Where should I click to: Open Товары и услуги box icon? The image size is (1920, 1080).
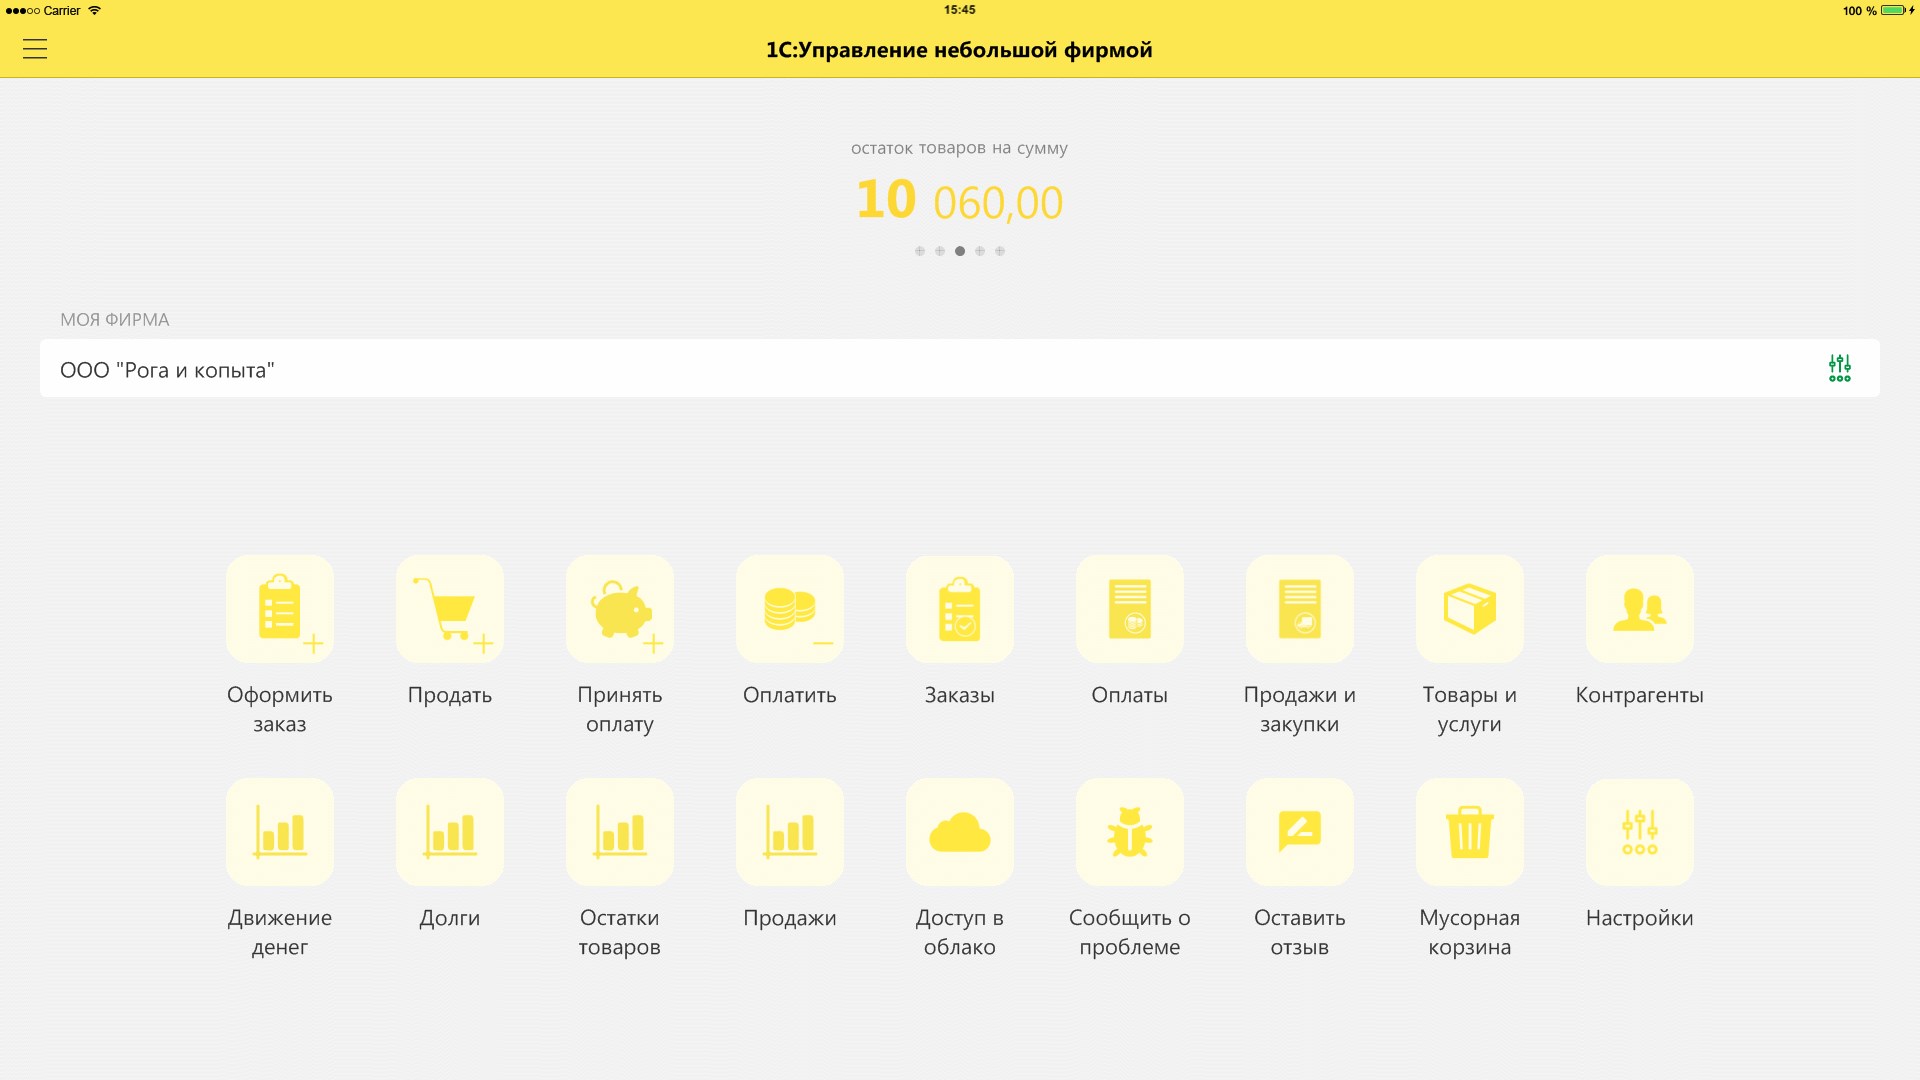coord(1470,609)
